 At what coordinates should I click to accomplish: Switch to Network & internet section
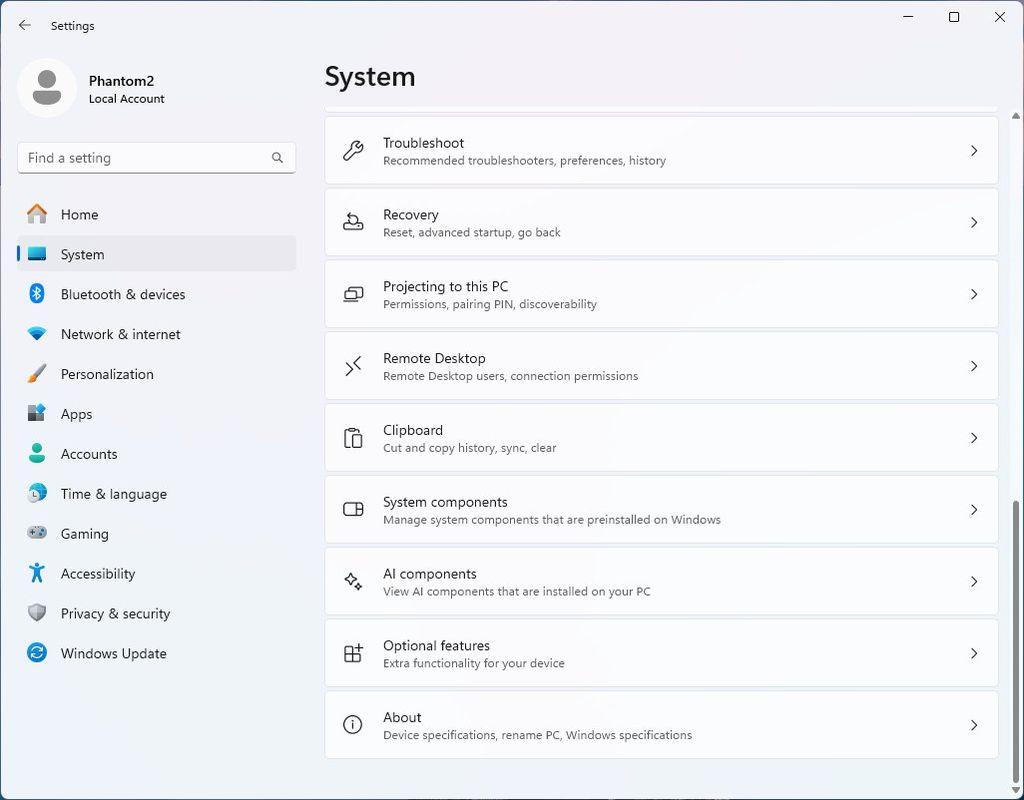point(120,335)
